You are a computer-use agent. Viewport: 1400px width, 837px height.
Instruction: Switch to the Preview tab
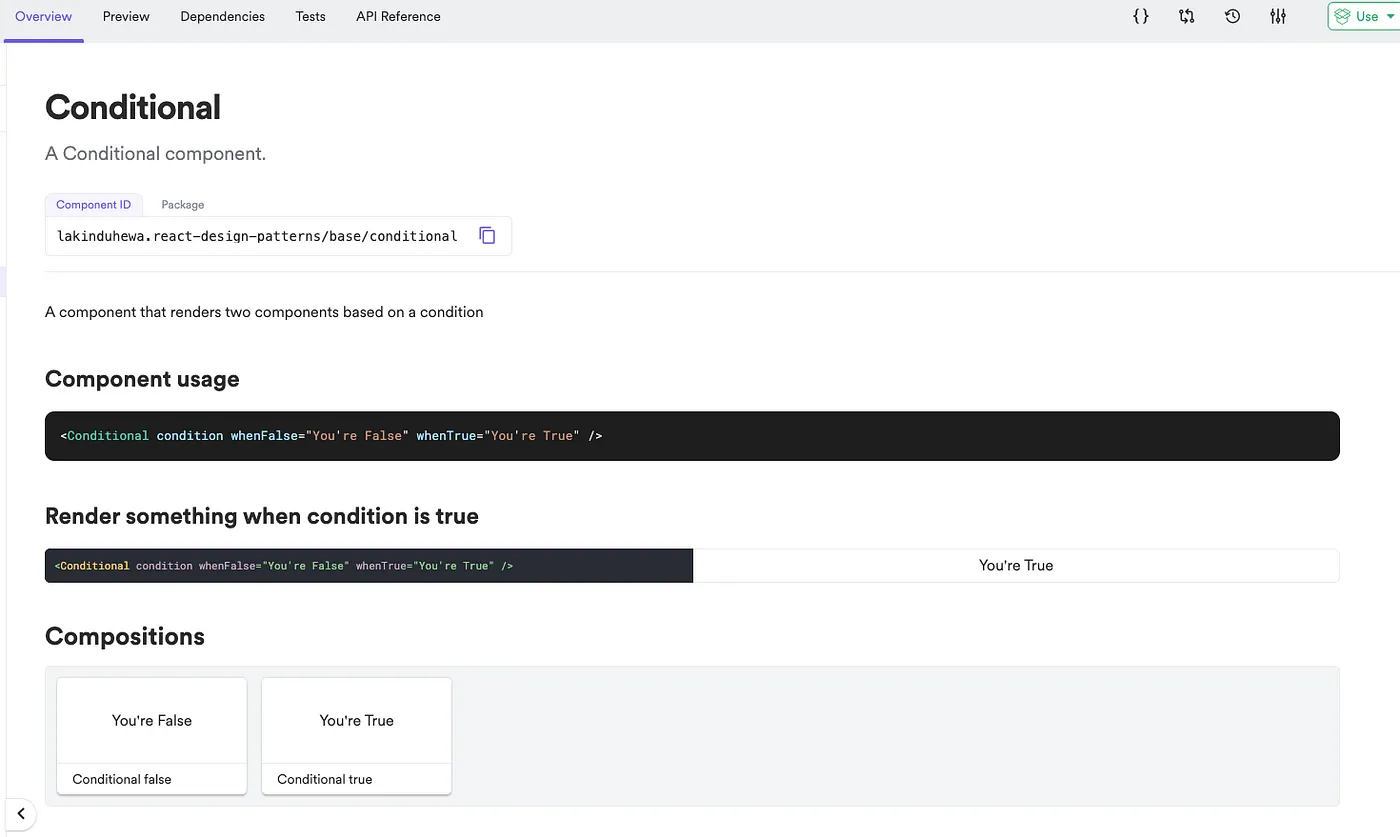126,17
